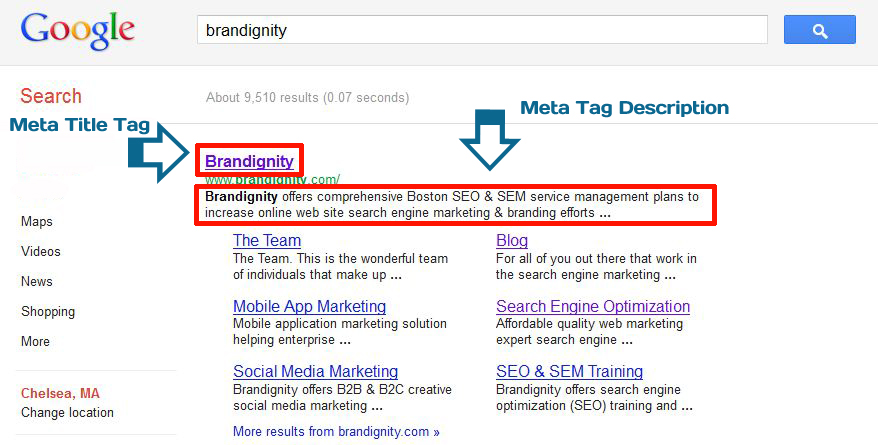
Task: Open the Social Media Marketing sitelink
Action: 315,372
